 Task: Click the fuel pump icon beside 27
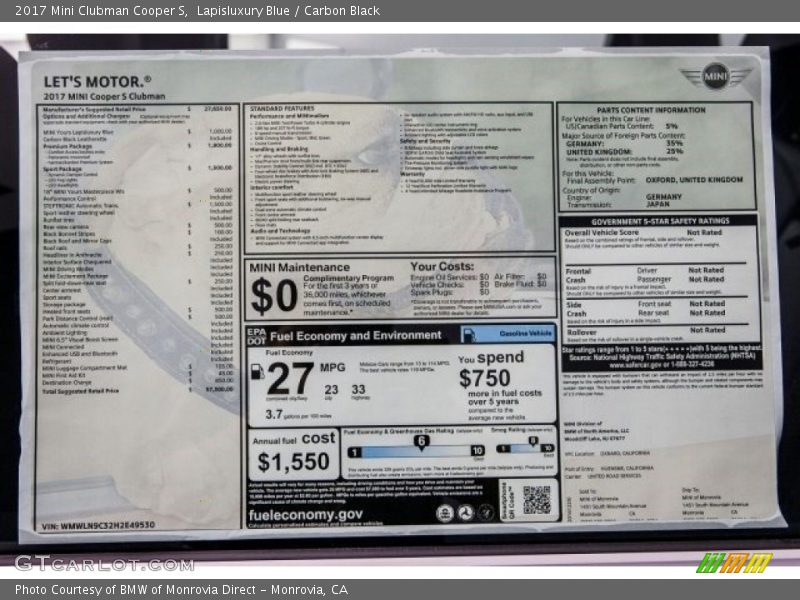[x=258, y=372]
